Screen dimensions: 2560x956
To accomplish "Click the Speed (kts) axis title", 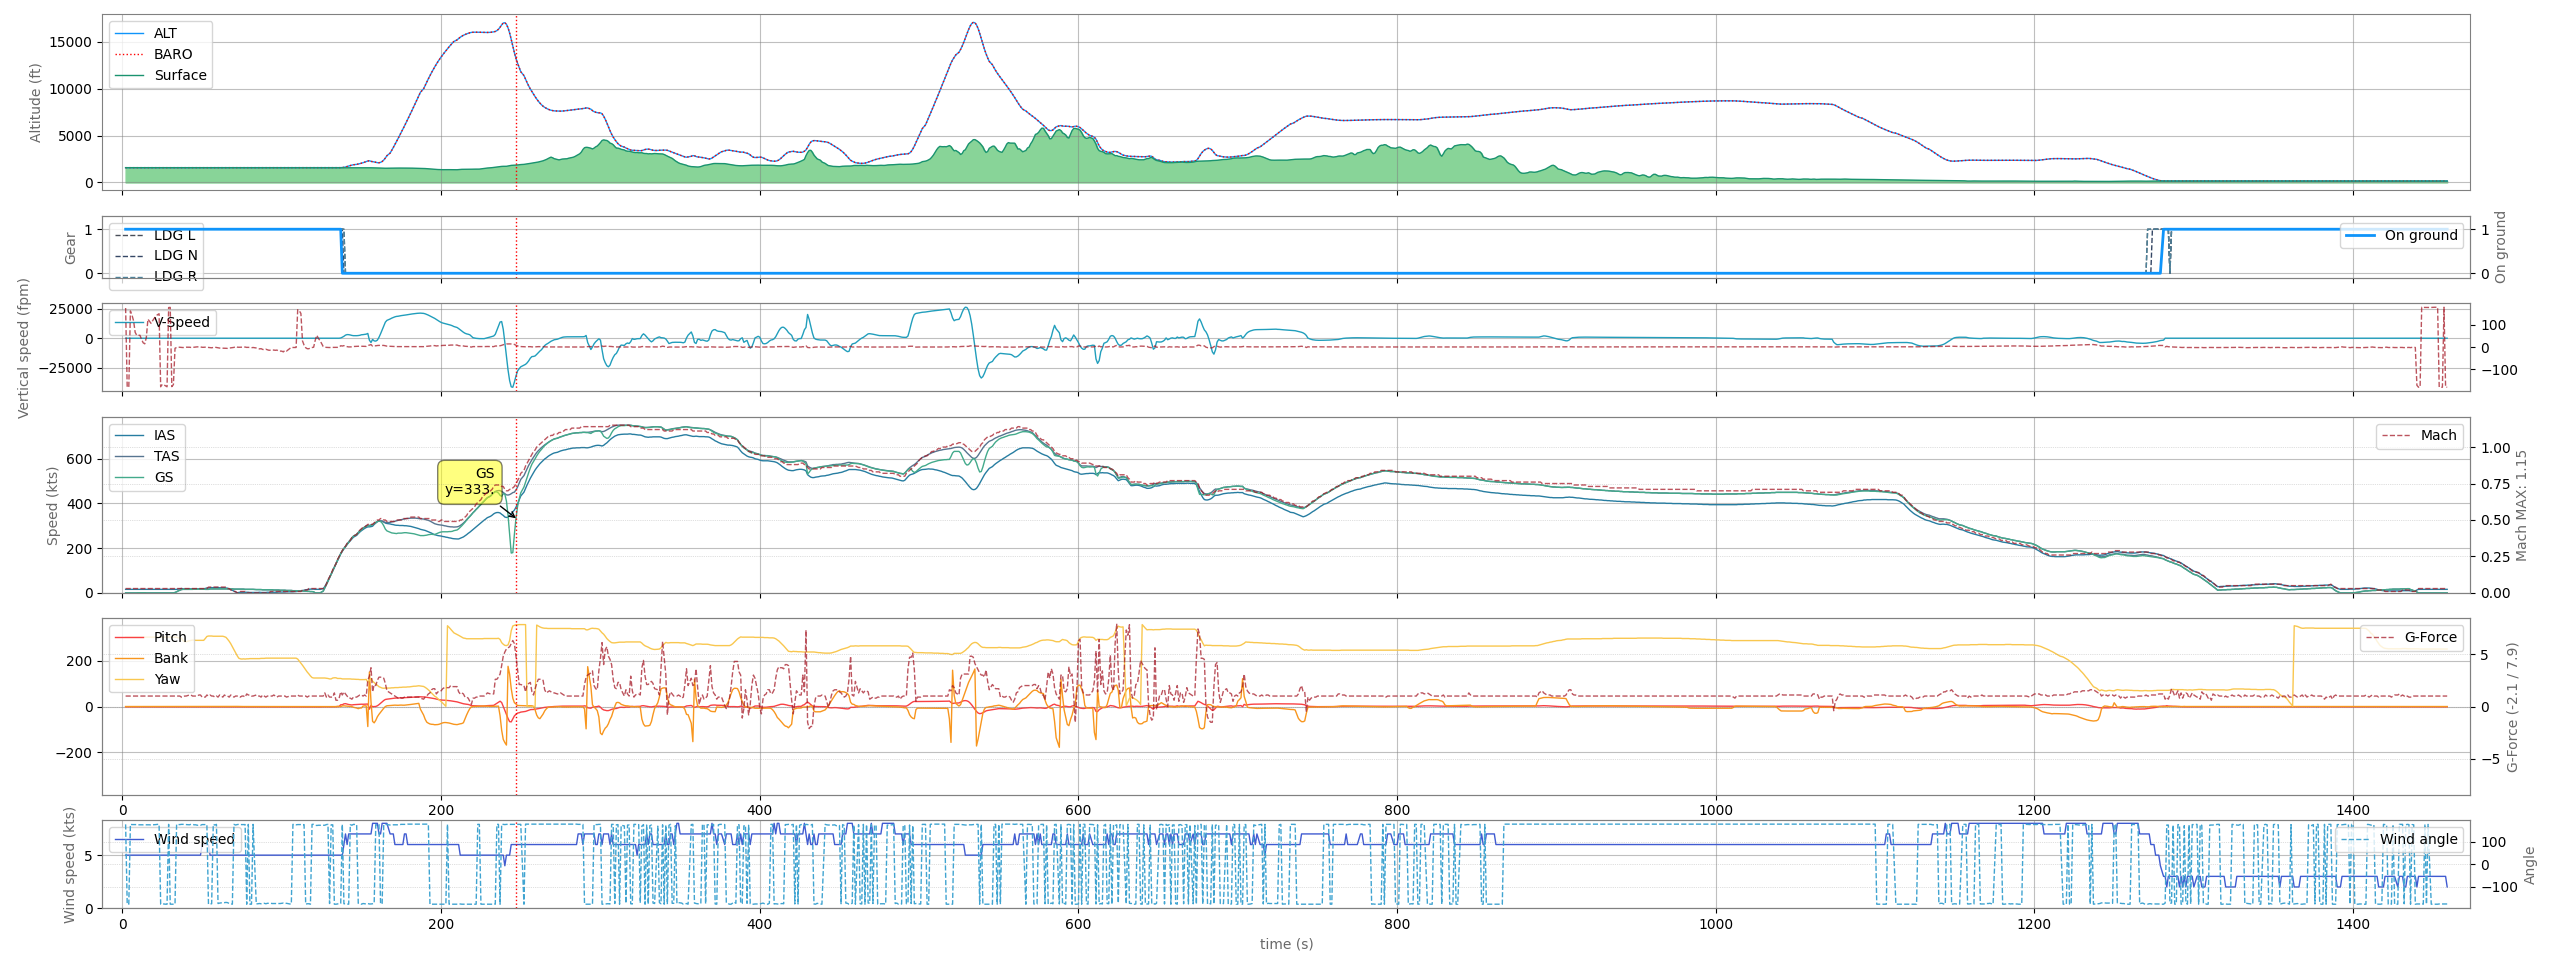I will (x=52, y=505).
